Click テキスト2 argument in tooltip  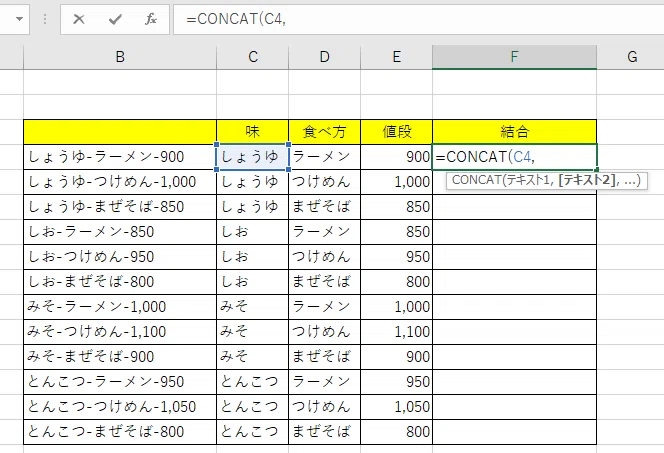coord(587,180)
